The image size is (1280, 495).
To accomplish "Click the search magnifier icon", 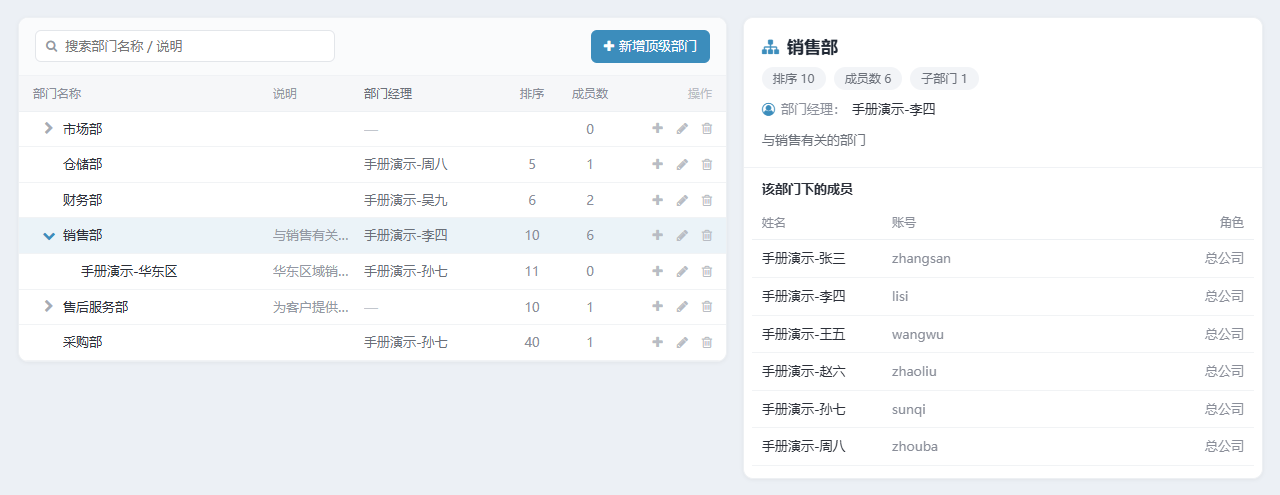I will tap(52, 46).
